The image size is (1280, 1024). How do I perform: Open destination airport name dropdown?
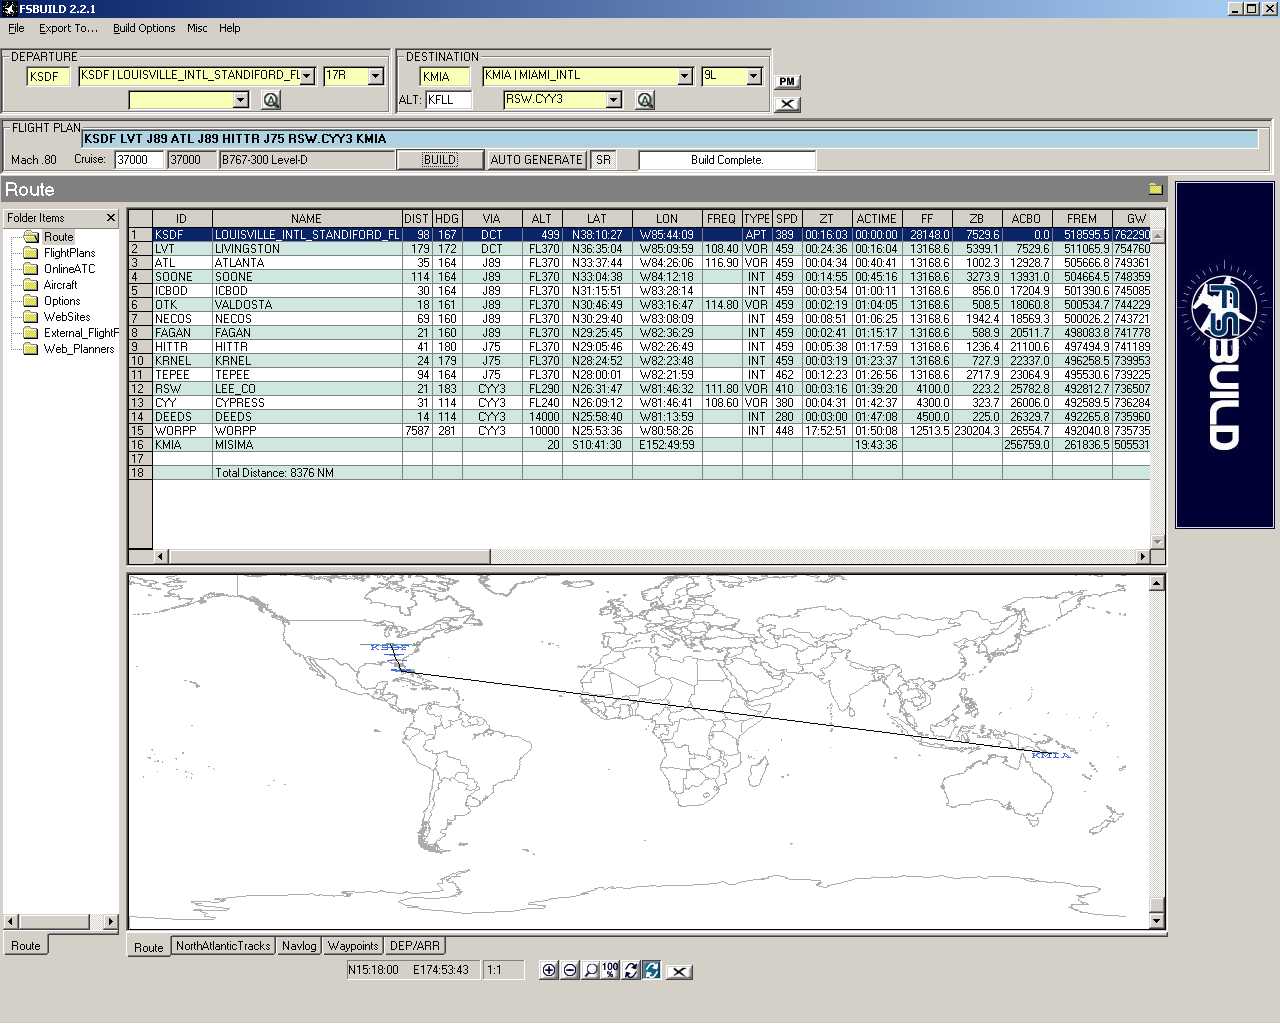pos(685,76)
